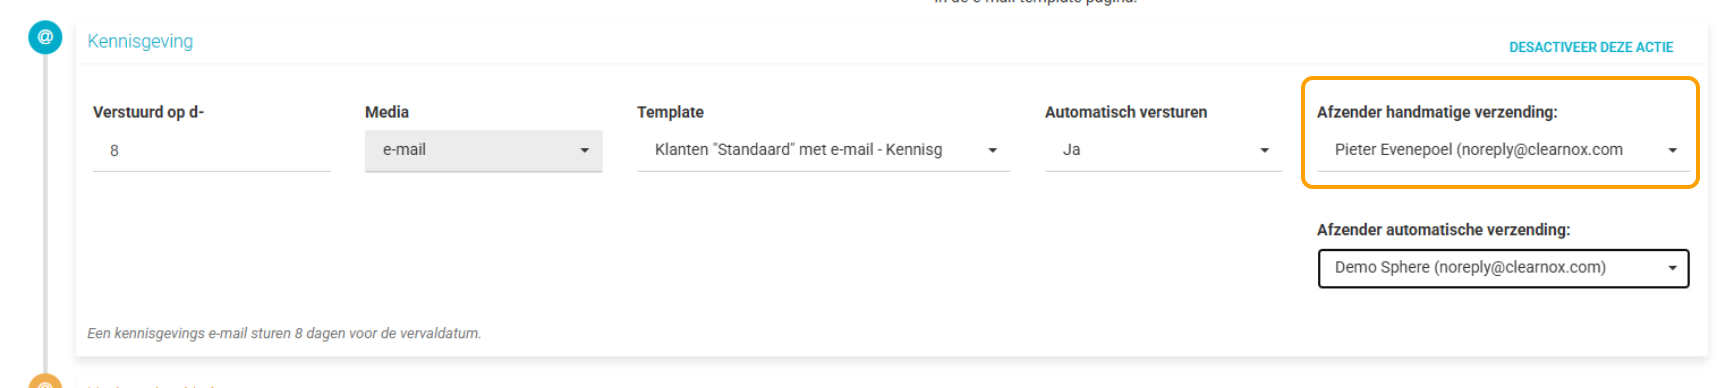The image size is (1734, 388).
Task: Click the Kennisgeving section title
Action: point(140,41)
